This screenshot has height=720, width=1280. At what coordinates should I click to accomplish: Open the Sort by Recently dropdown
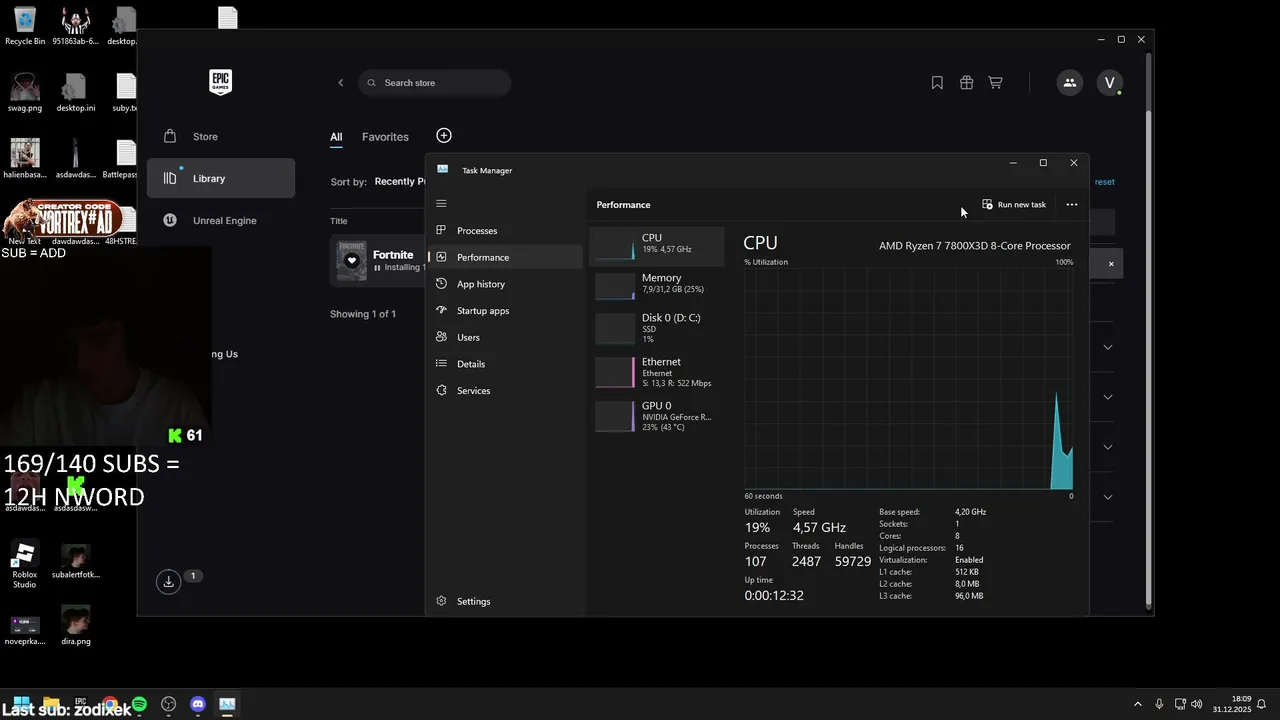point(400,182)
